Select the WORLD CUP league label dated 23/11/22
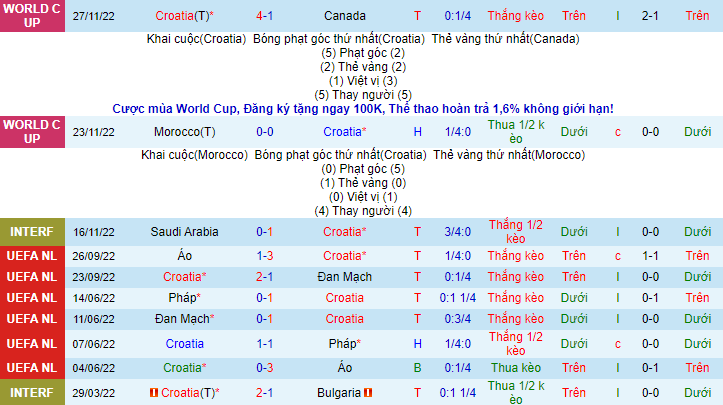Image resolution: width=723 pixels, height=405 pixels. pyautogui.click(x=32, y=132)
